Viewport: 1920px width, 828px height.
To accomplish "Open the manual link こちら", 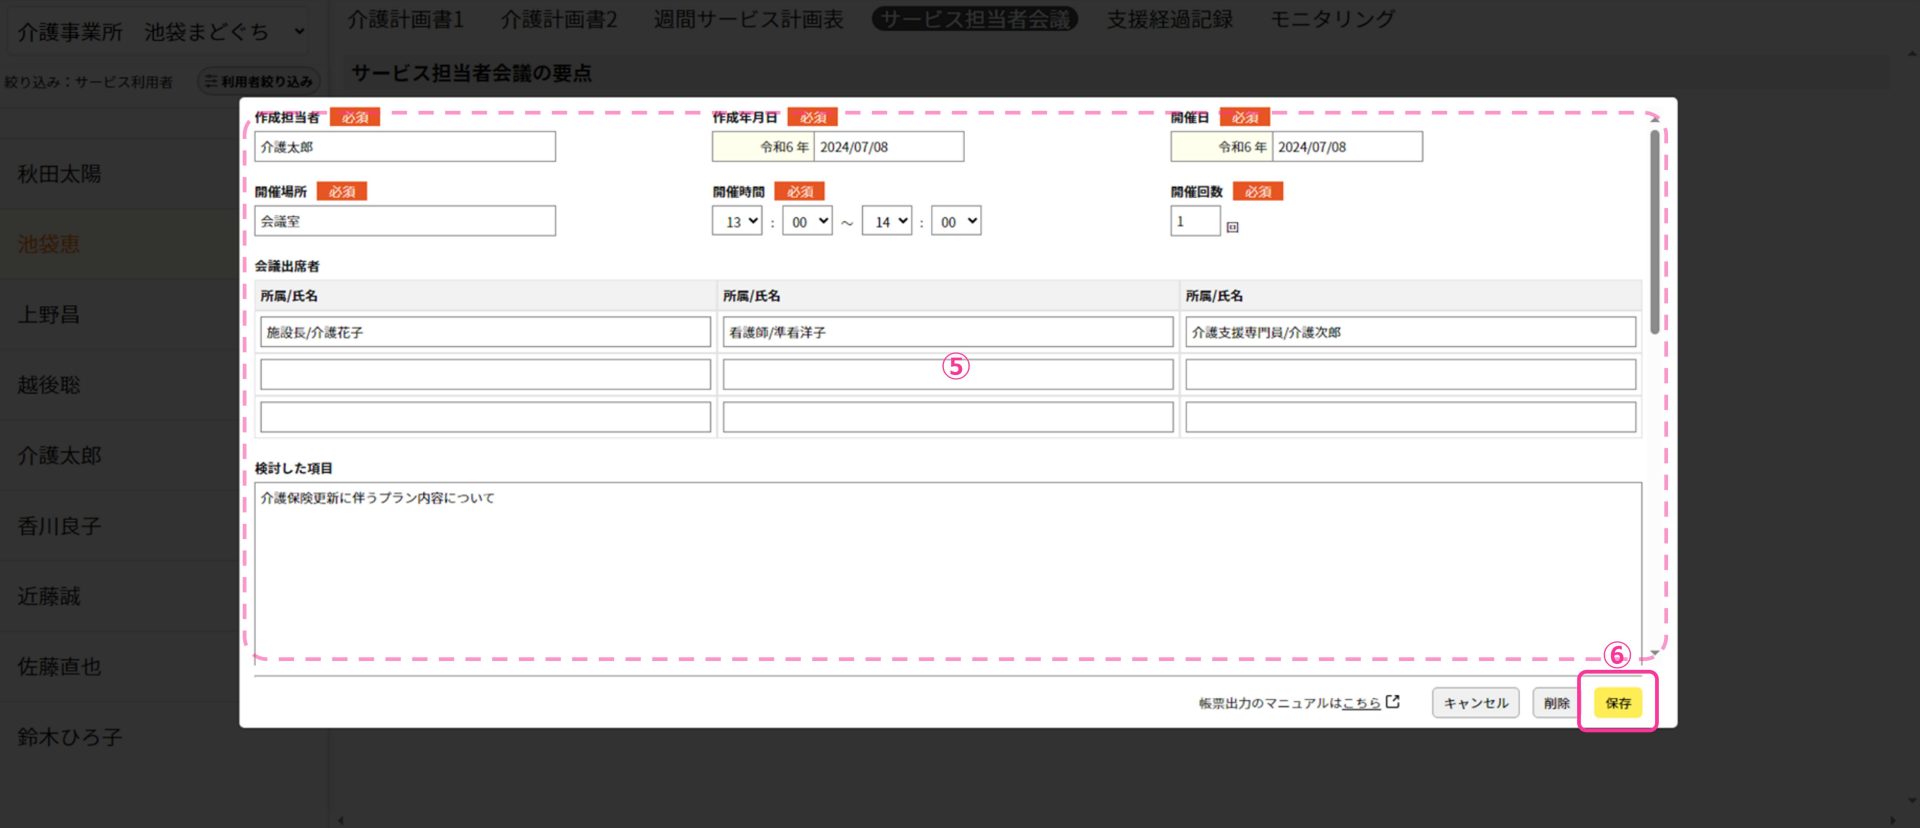I will pos(1361,703).
